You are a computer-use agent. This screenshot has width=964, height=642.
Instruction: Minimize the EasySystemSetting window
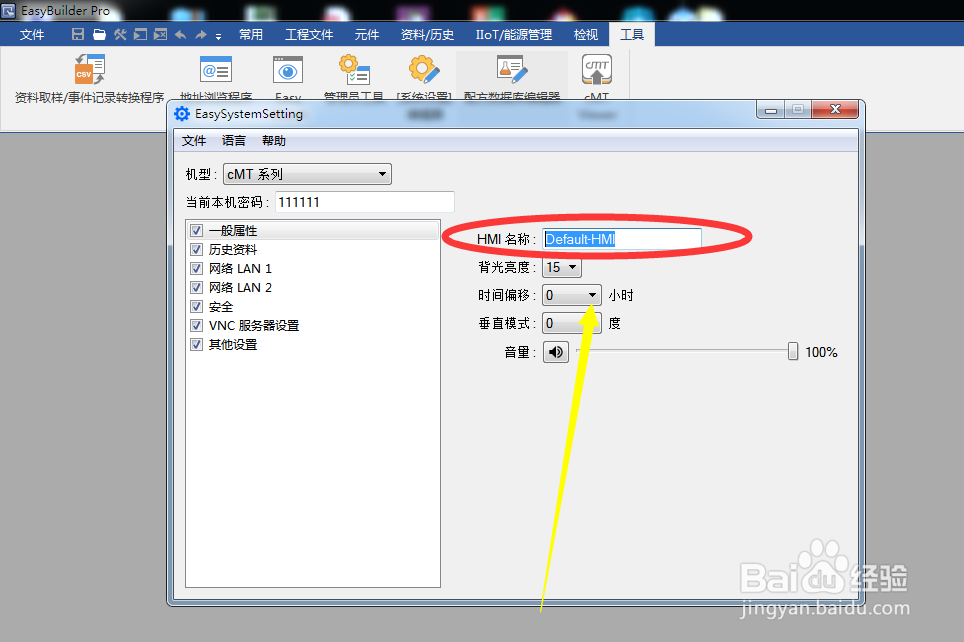tap(770, 110)
